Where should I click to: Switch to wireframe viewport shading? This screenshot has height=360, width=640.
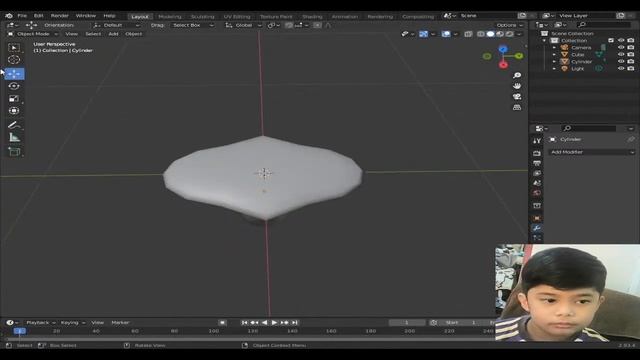click(x=481, y=34)
